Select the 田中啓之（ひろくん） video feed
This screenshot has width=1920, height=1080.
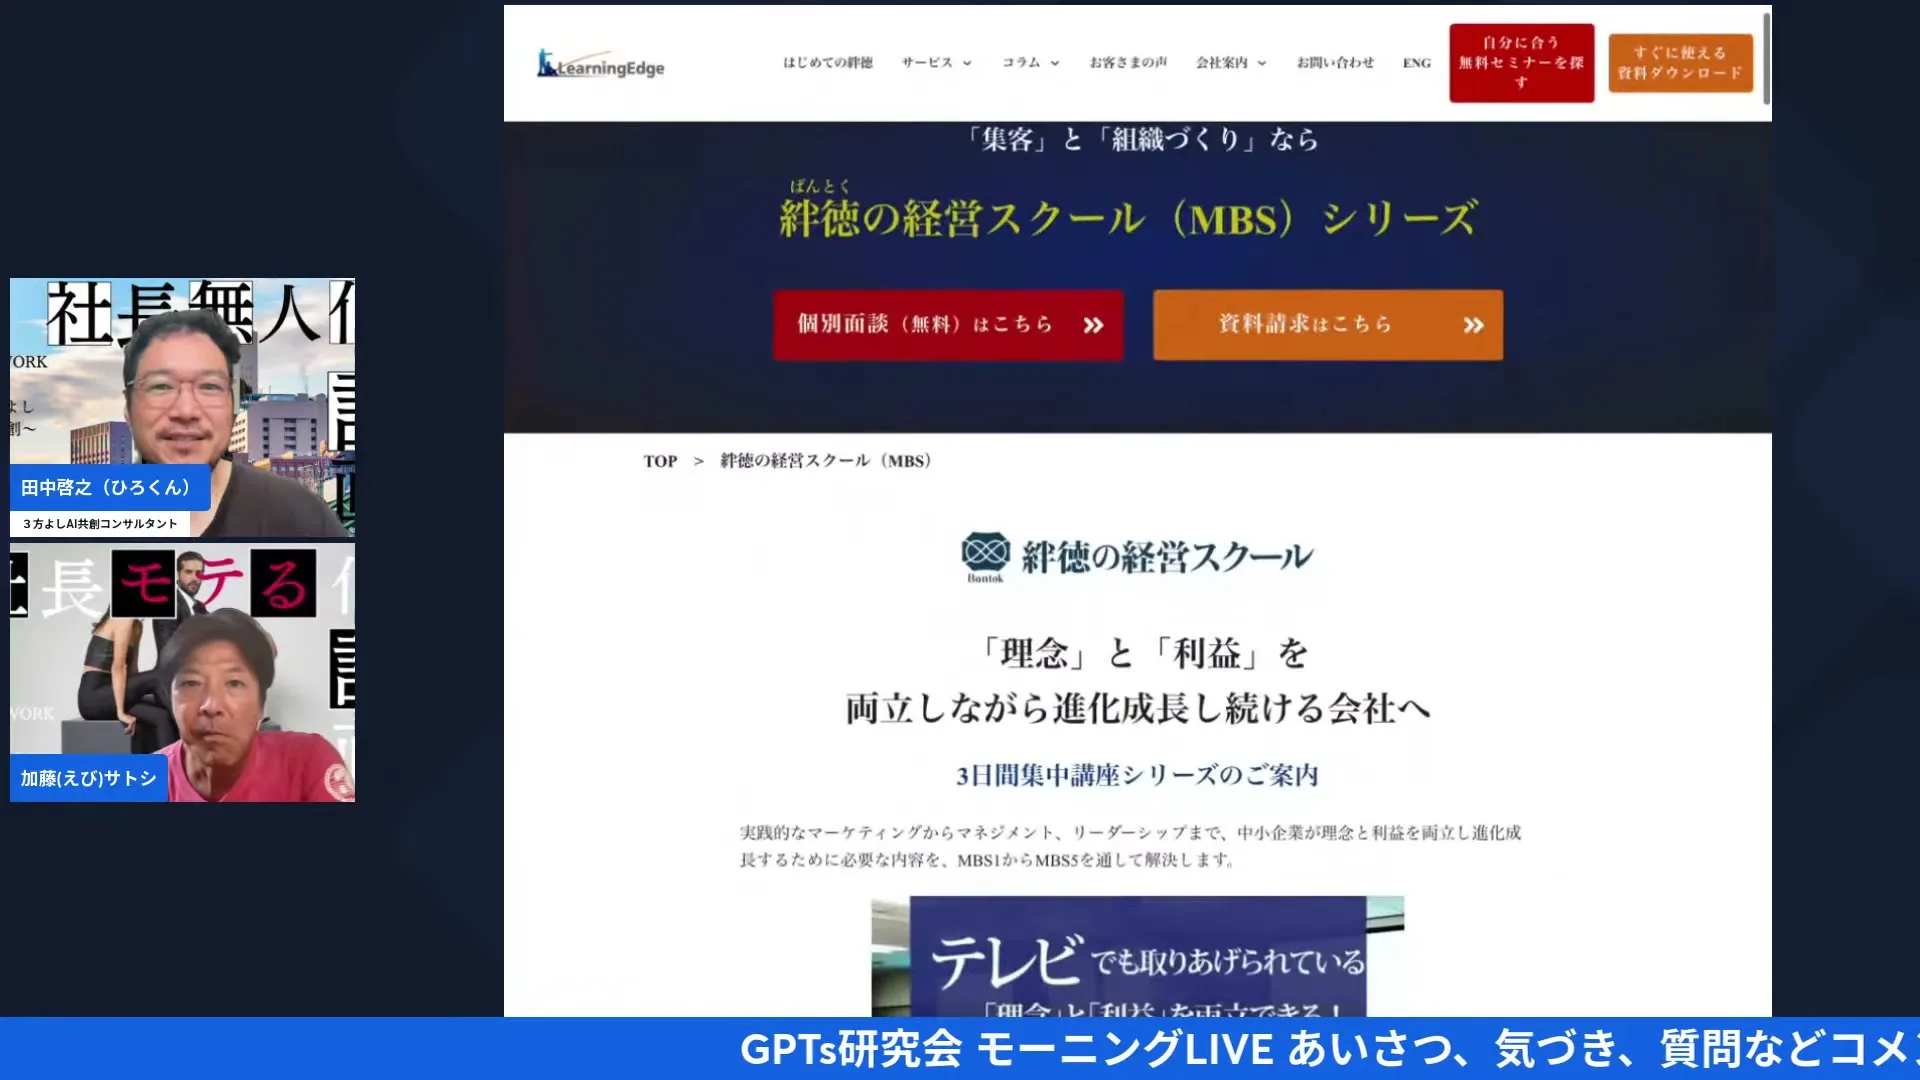(x=182, y=407)
